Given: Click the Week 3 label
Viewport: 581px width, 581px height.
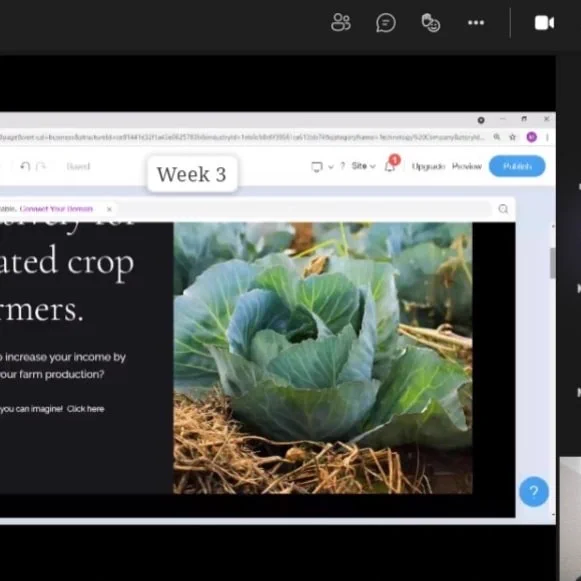Looking at the screenshot, I should tap(192, 174).
